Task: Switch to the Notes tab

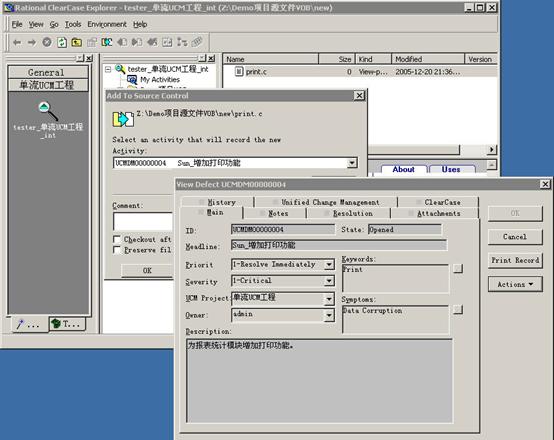Action: (275, 213)
